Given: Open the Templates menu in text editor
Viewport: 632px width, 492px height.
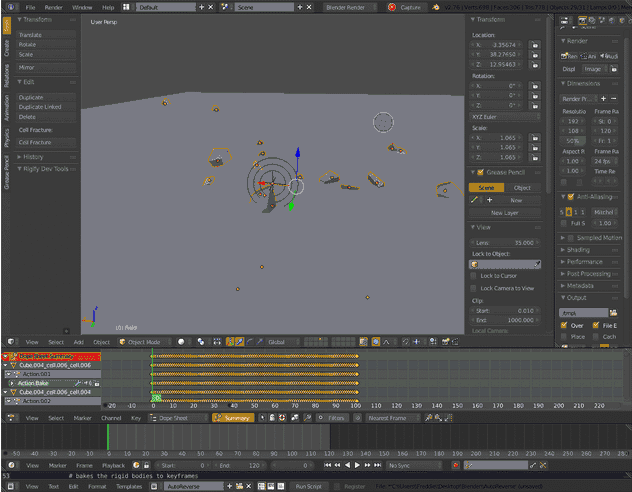Looking at the screenshot, I should tap(129, 486).
